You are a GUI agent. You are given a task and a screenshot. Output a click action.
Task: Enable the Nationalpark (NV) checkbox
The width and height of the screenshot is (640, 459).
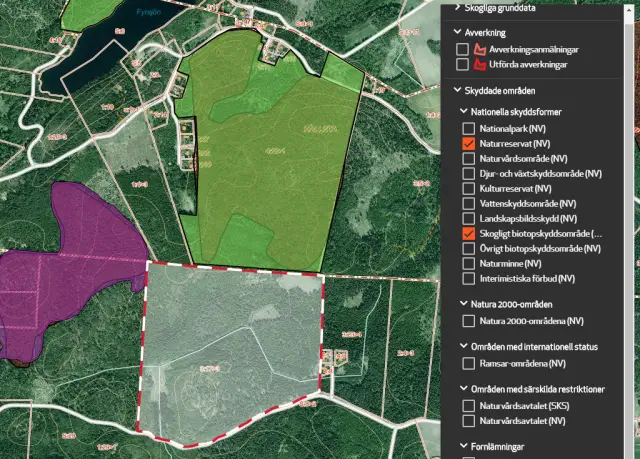[469, 129]
